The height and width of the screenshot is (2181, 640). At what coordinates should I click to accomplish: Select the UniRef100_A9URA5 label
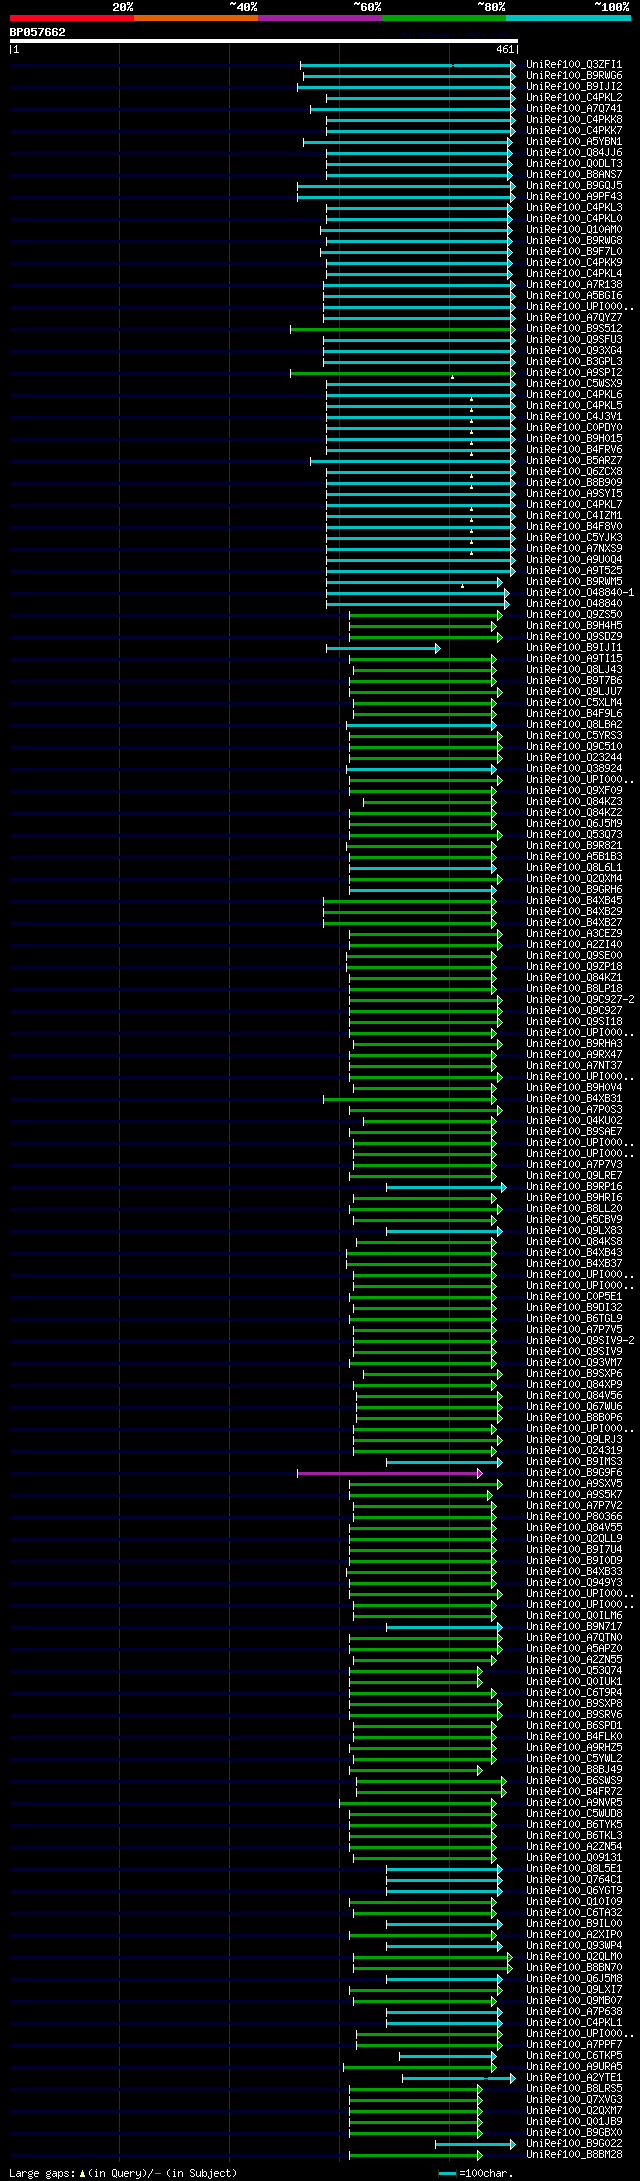click(574, 2067)
